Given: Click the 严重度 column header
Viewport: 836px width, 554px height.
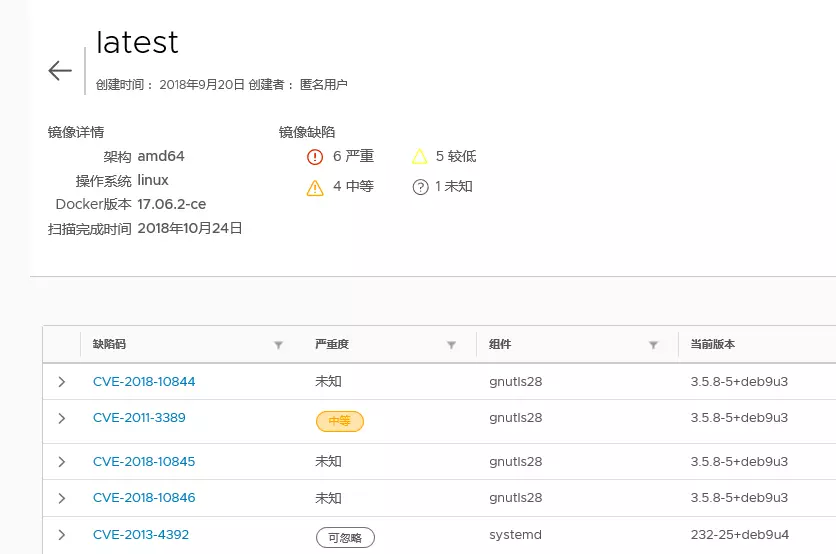Looking at the screenshot, I should point(332,344).
